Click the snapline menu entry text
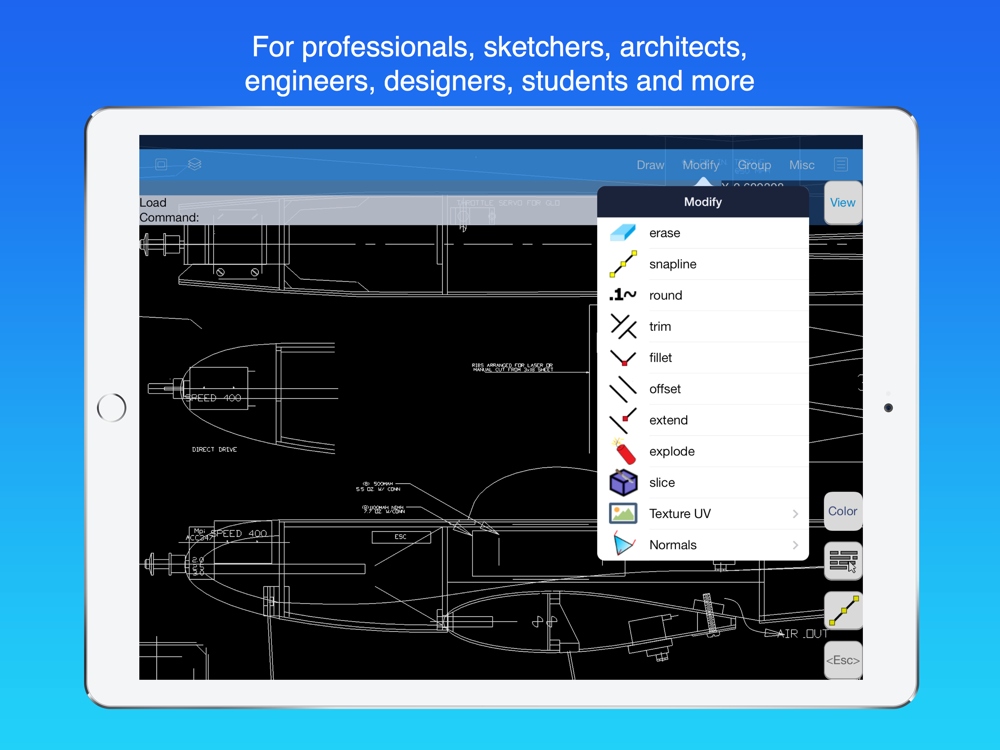The height and width of the screenshot is (750, 1000). pyautogui.click(x=672, y=264)
